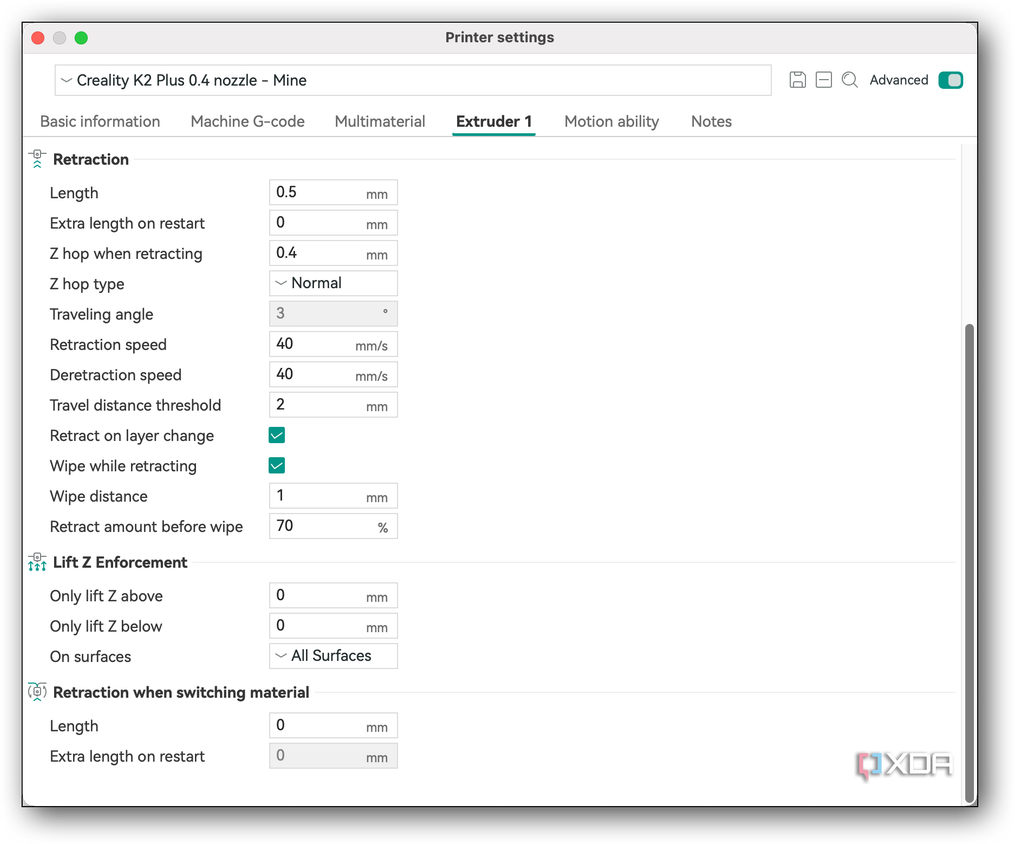The image size is (1015, 844).
Task: Open the Z hop type dropdown
Action: [333, 283]
